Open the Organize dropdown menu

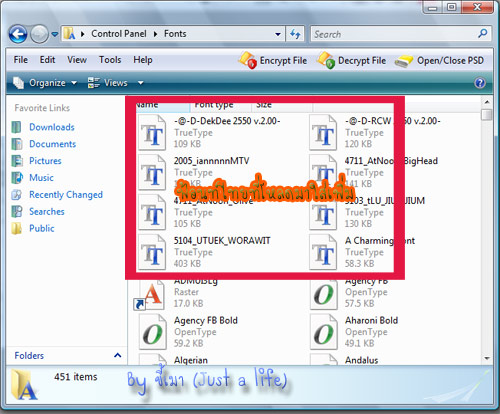click(x=45, y=83)
